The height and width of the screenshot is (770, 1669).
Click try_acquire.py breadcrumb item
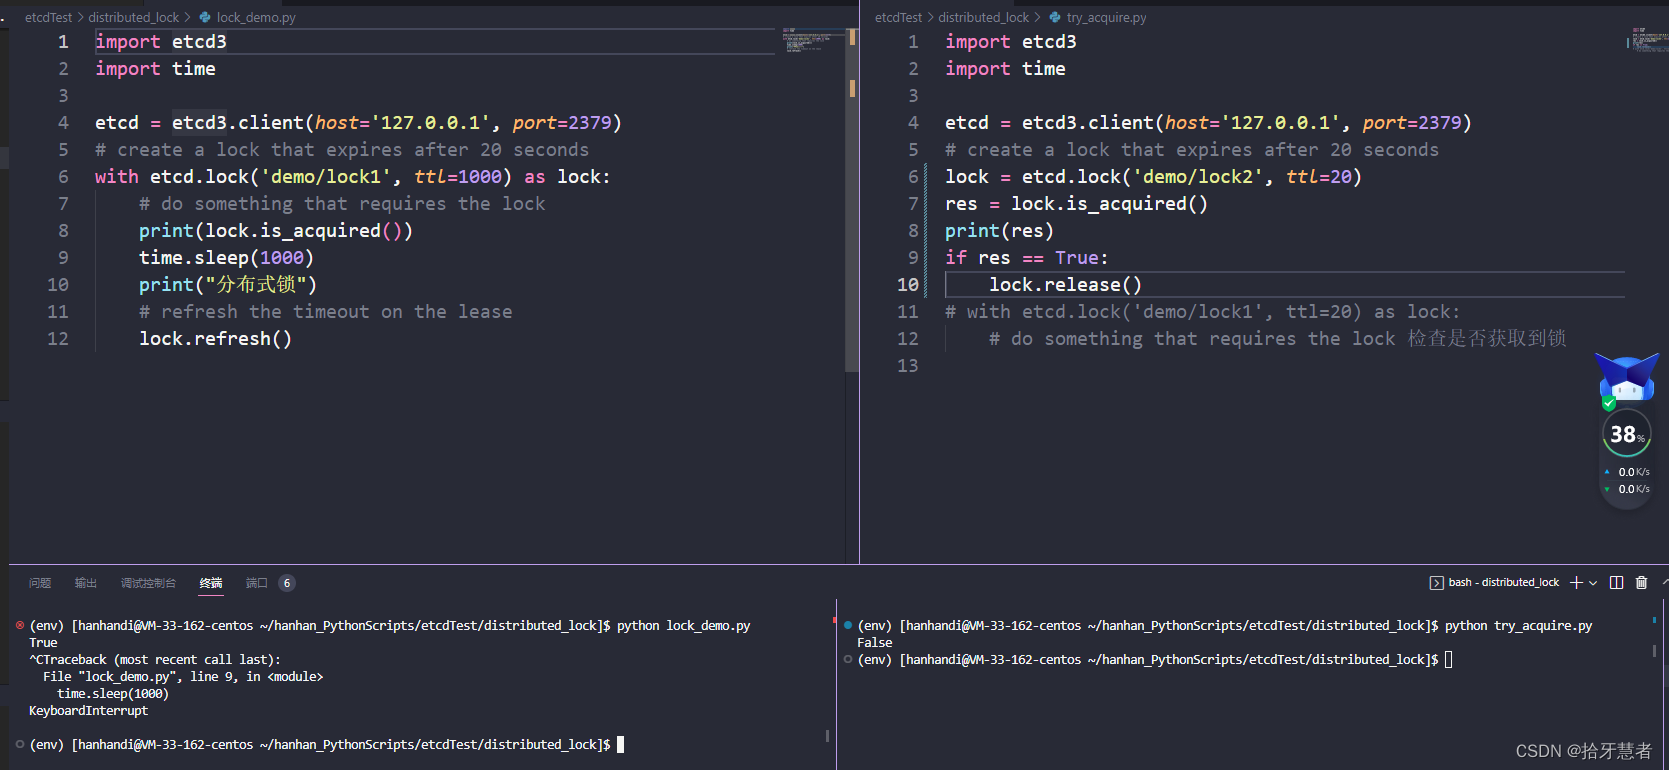1106,17
